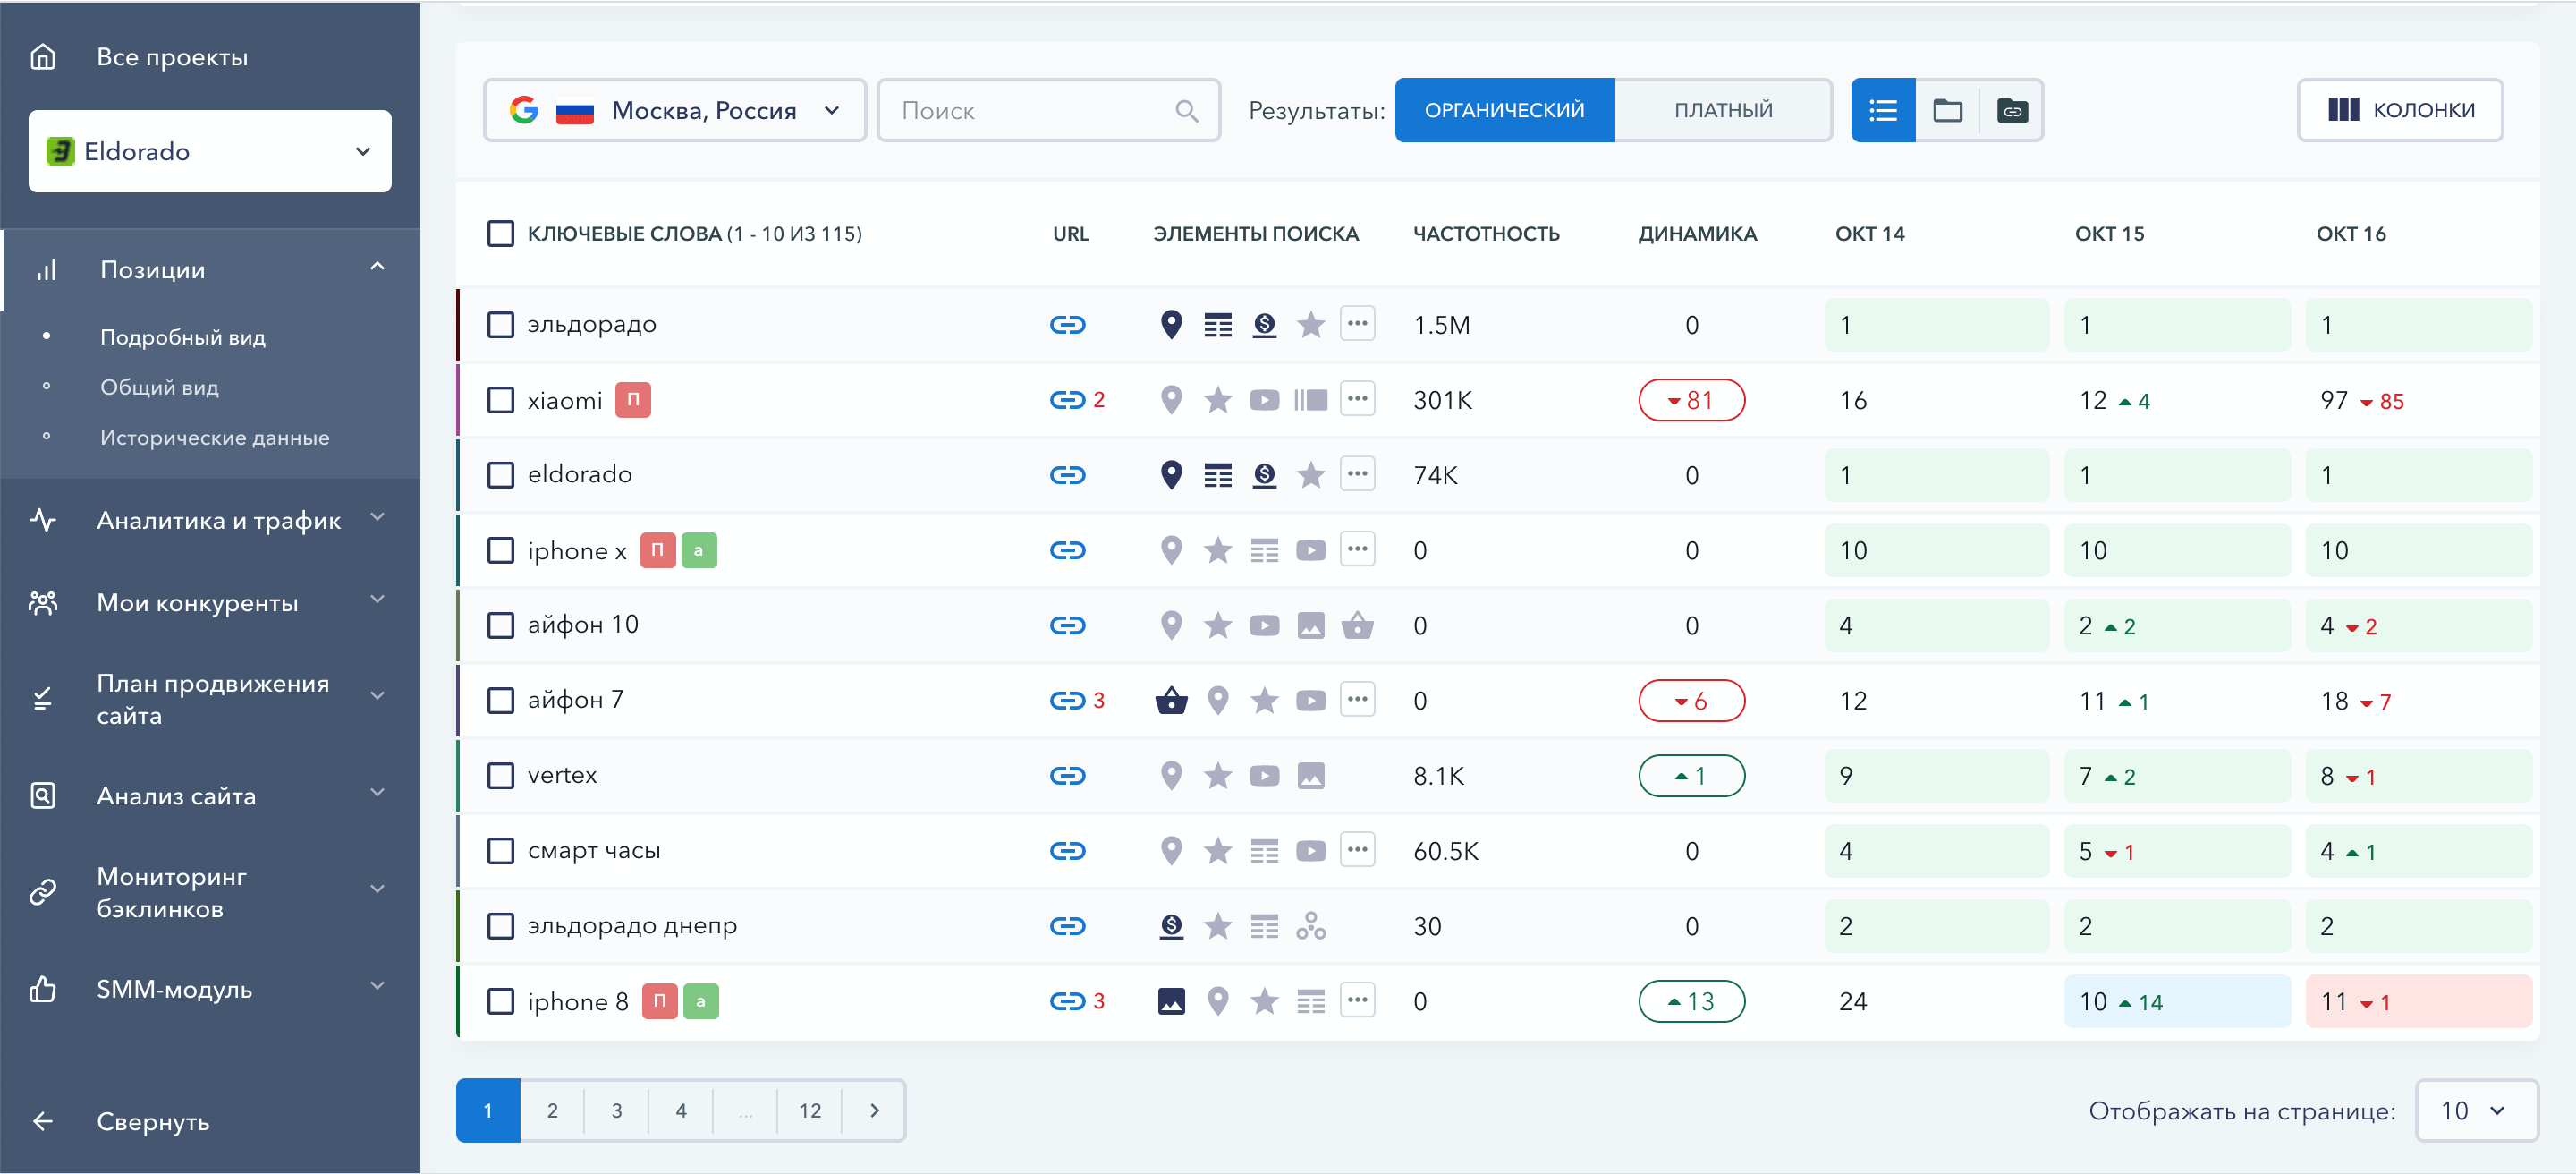Go to next page arrow
The height and width of the screenshot is (1174, 2576).
point(874,1110)
